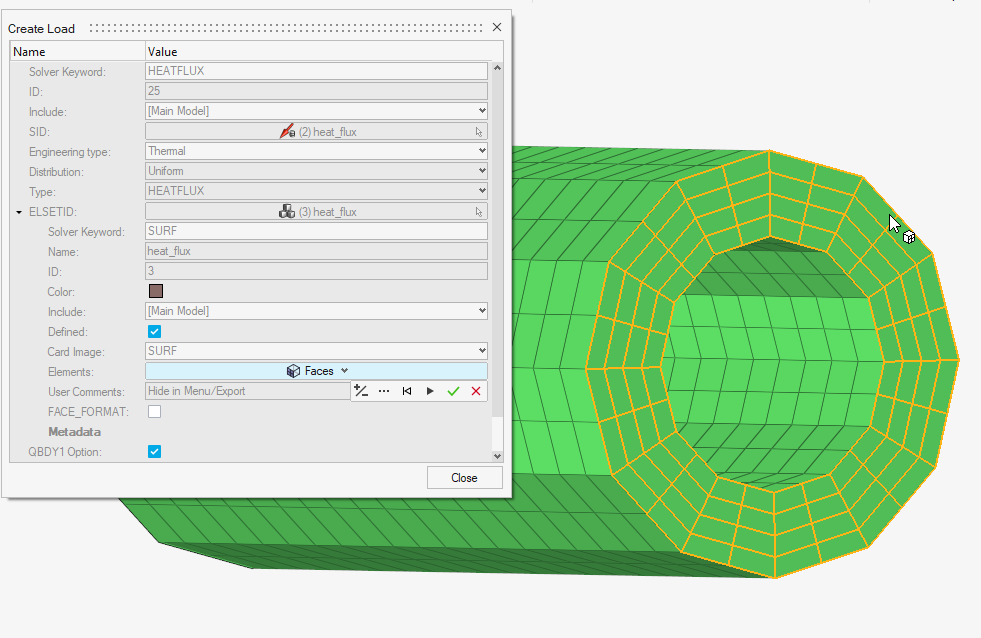Enable the FACE_FORMAT checkbox
The width and height of the screenshot is (981, 638).
154,412
